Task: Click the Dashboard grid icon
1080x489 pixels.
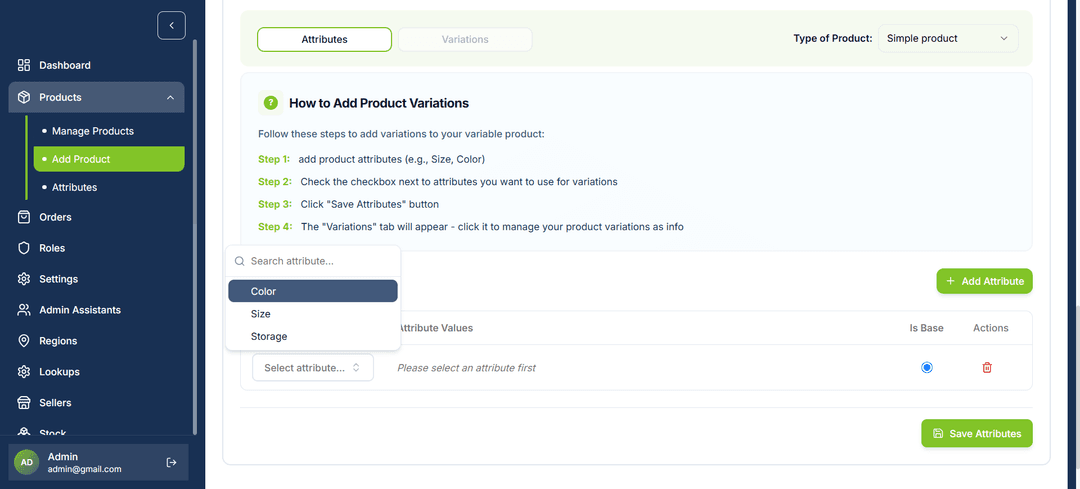Action: click(x=24, y=65)
